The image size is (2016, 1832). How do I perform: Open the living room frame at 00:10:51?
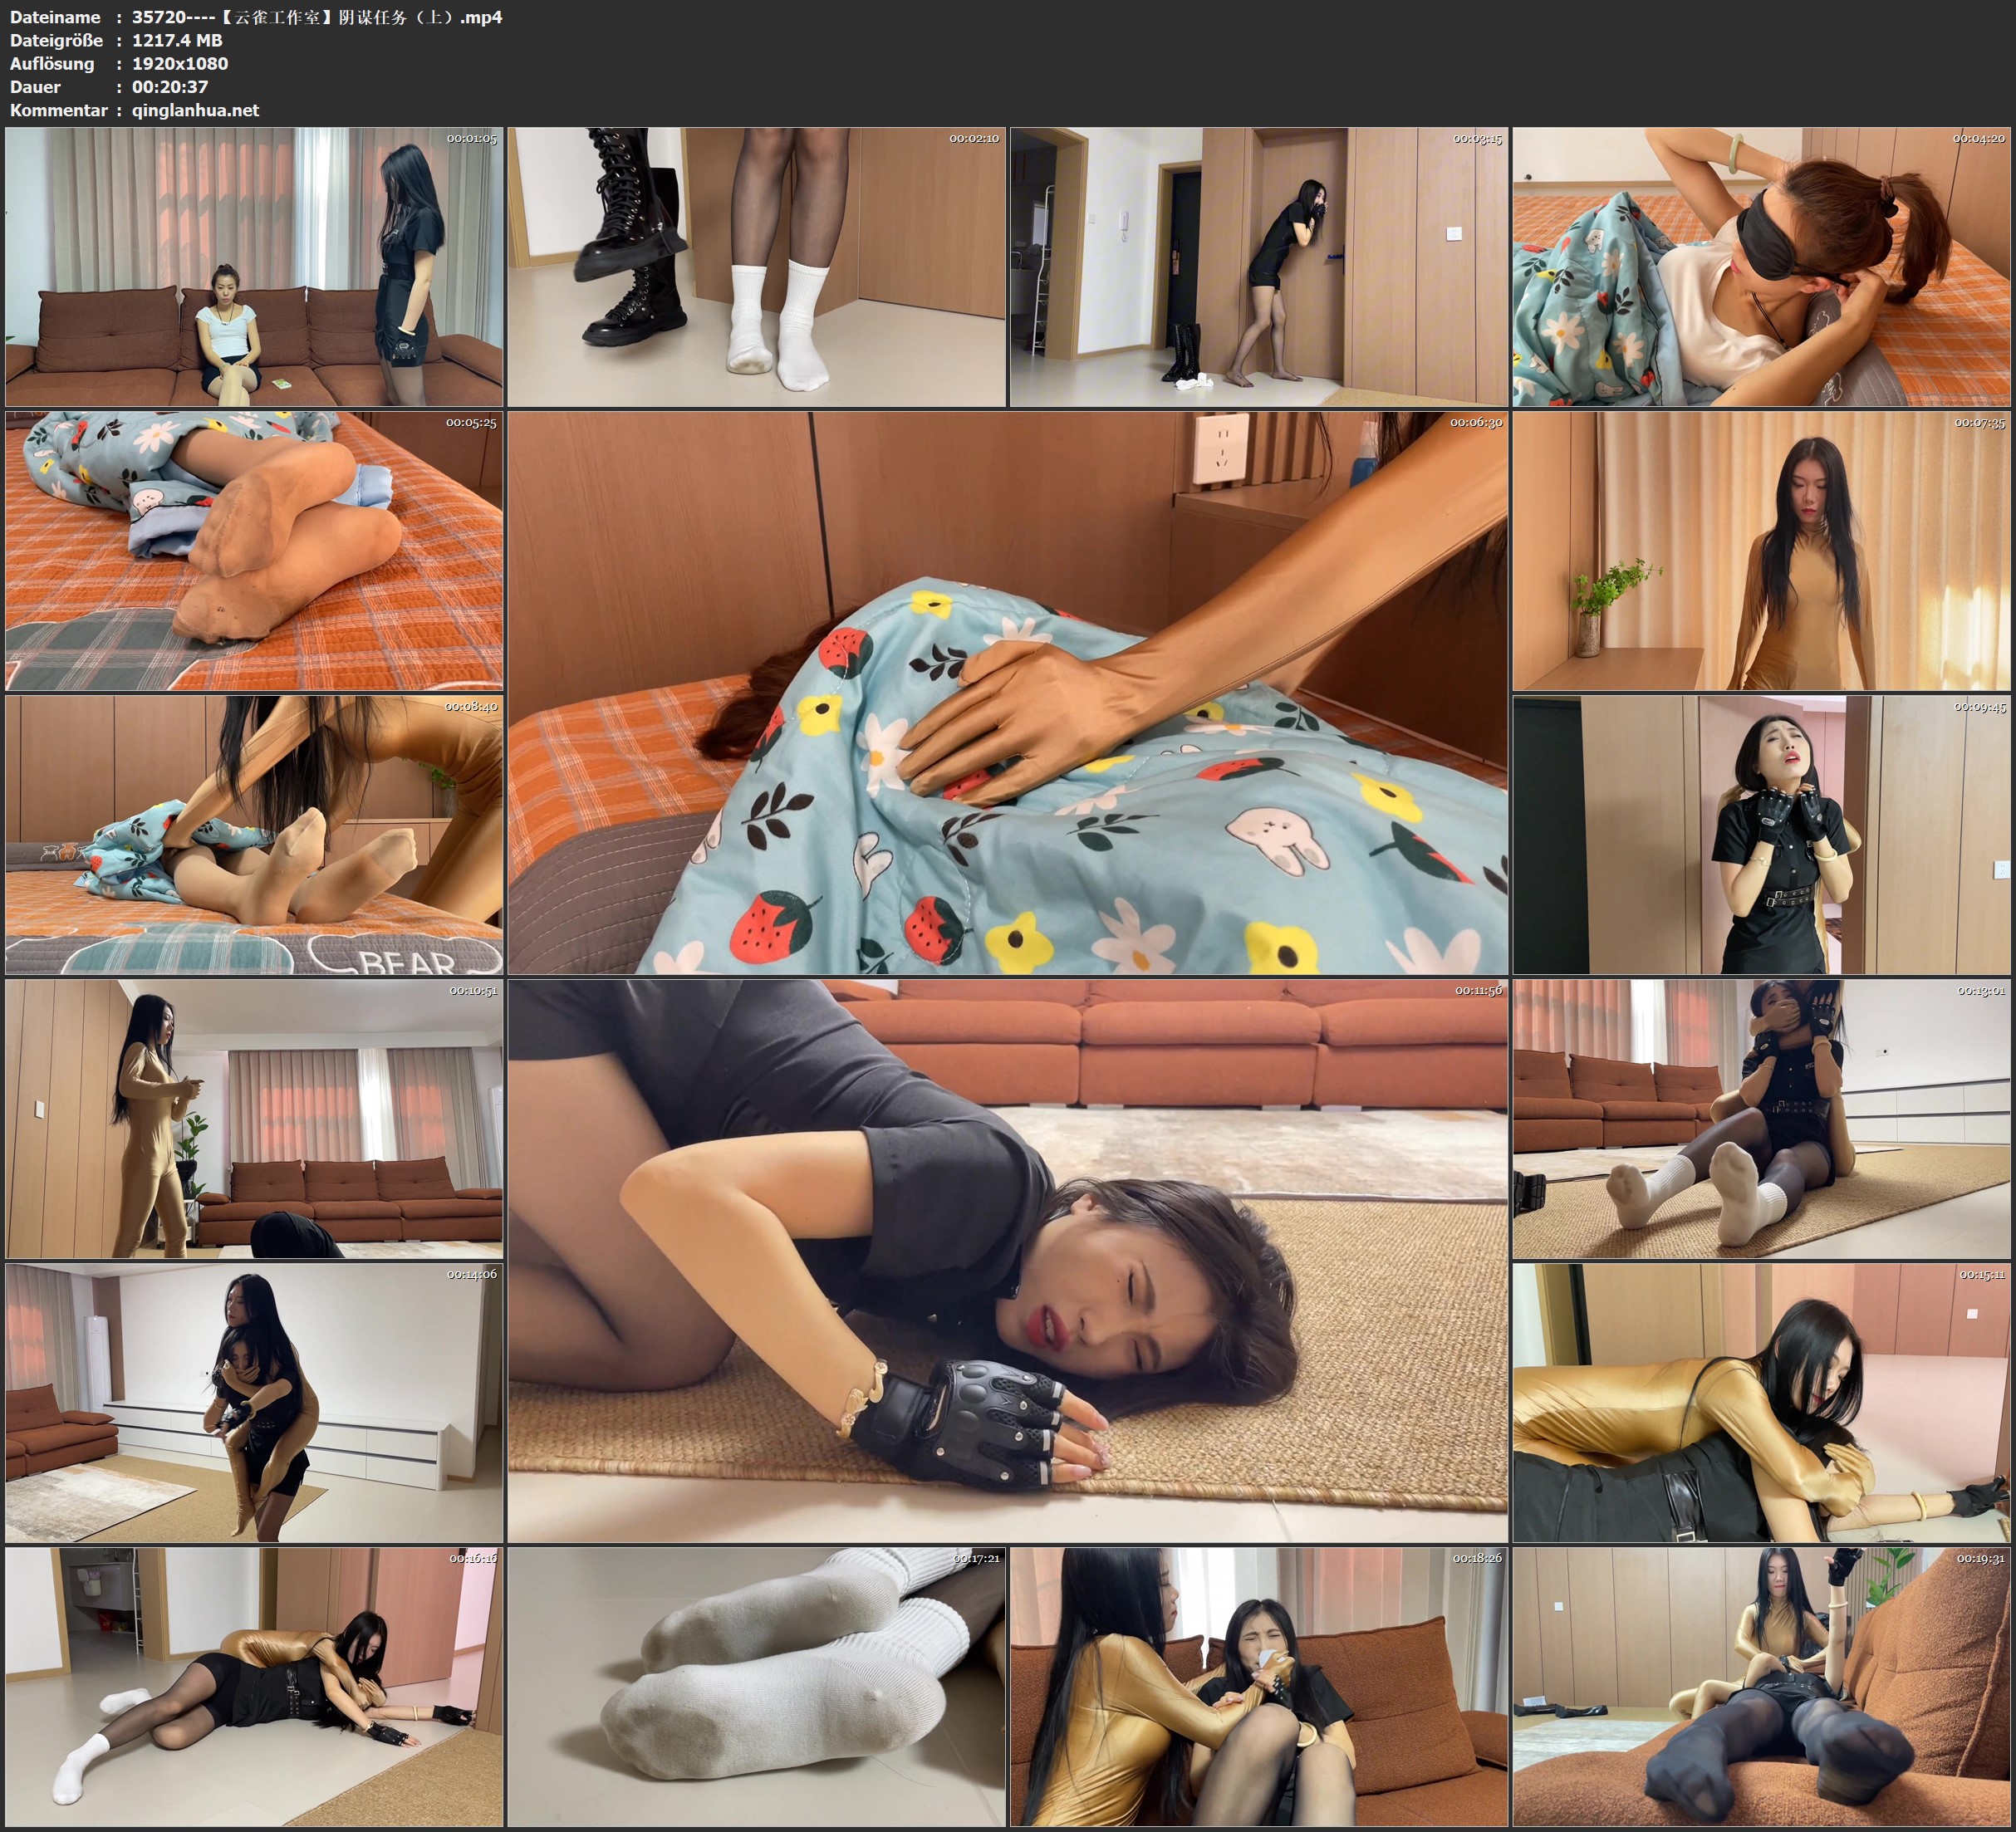(254, 1118)
